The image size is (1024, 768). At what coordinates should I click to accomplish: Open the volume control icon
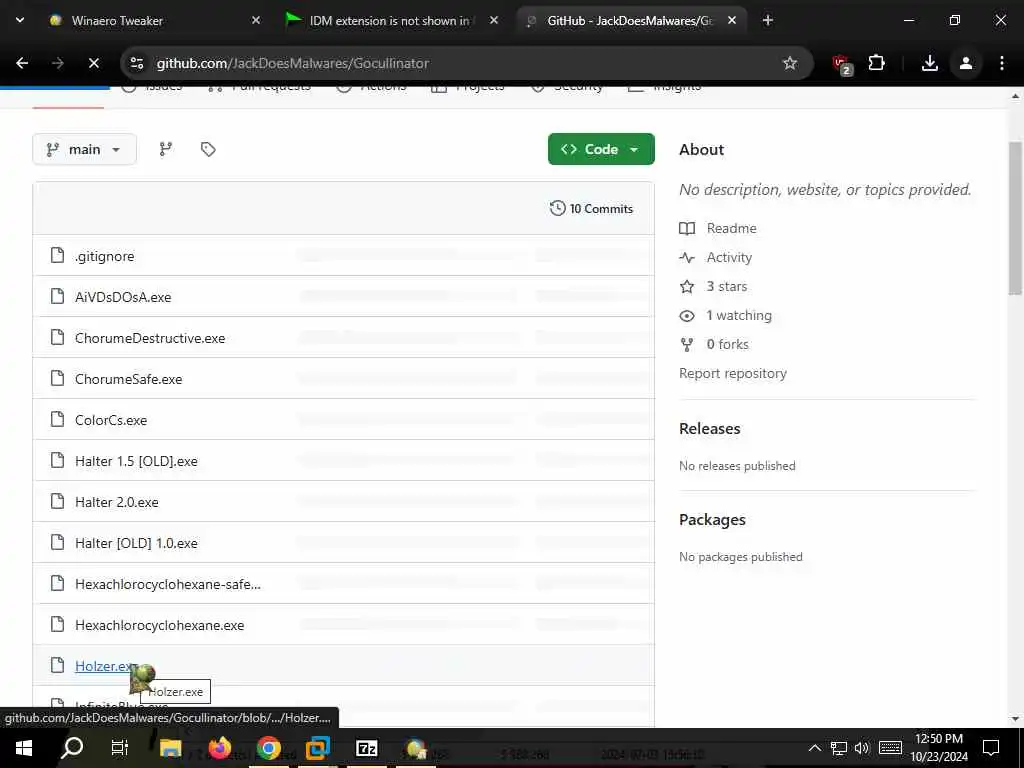click(x=862, y=748)
